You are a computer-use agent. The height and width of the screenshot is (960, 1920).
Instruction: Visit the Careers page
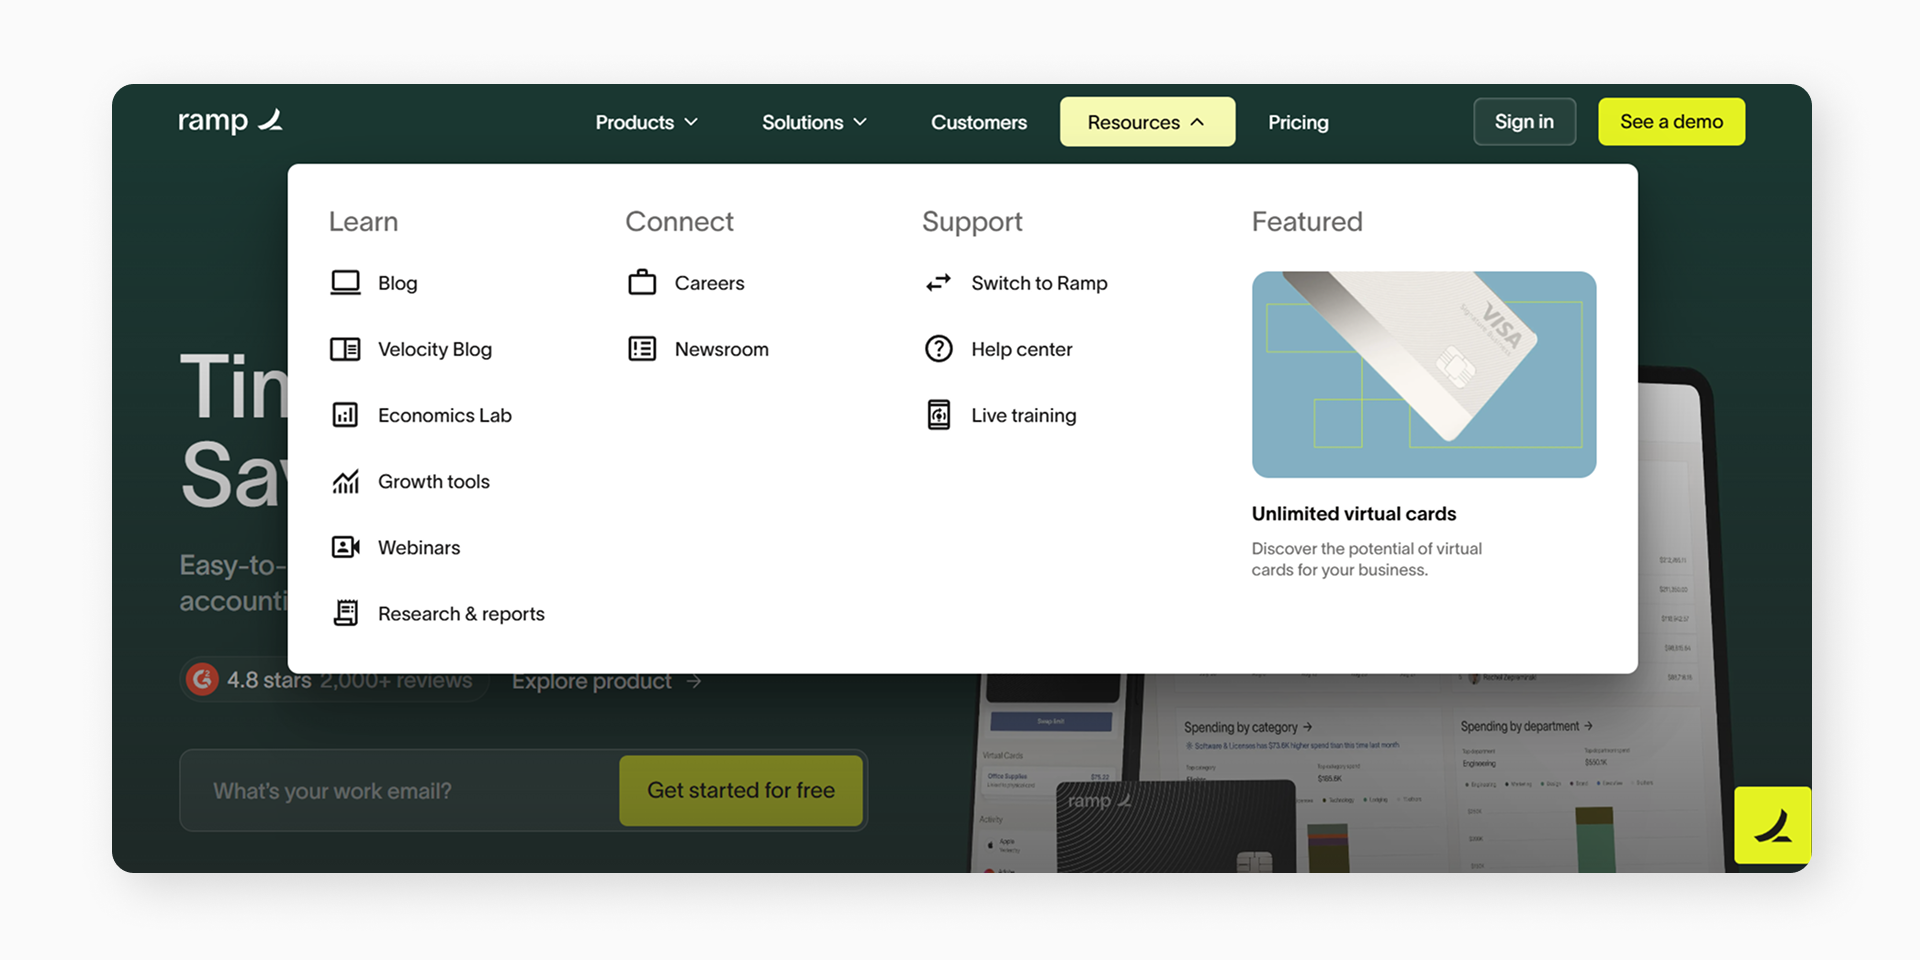pos(709,283)
